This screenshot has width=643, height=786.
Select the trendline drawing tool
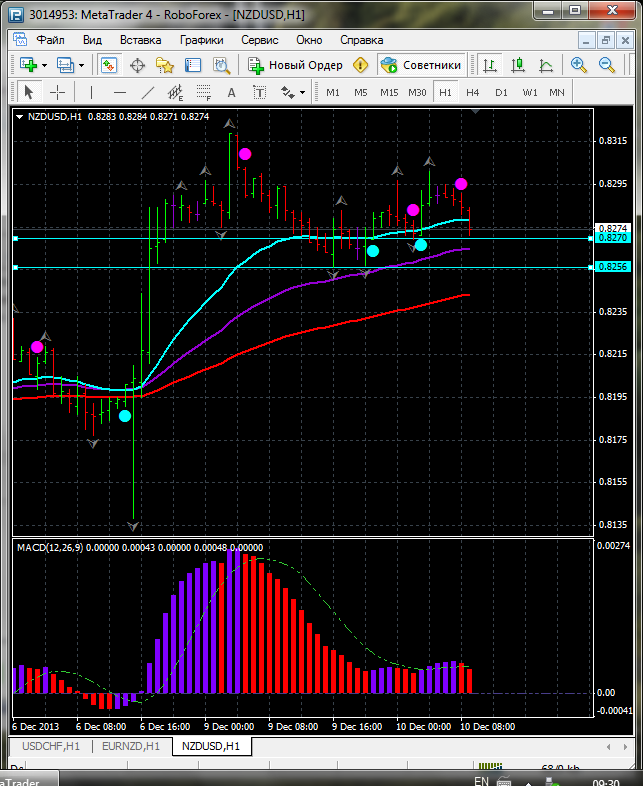coord(148,92)
